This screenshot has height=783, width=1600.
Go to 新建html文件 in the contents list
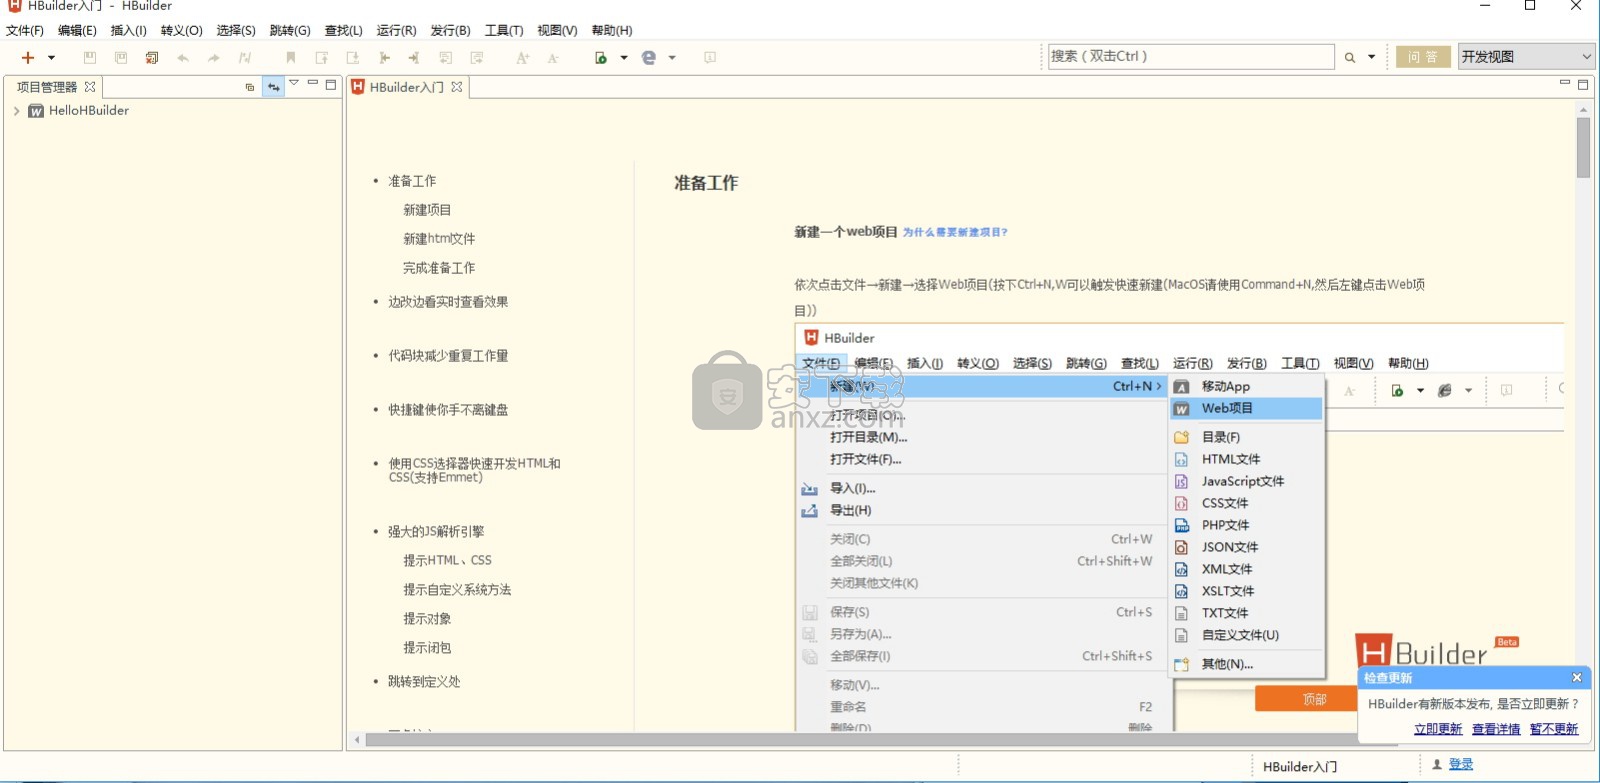[439, 239]
